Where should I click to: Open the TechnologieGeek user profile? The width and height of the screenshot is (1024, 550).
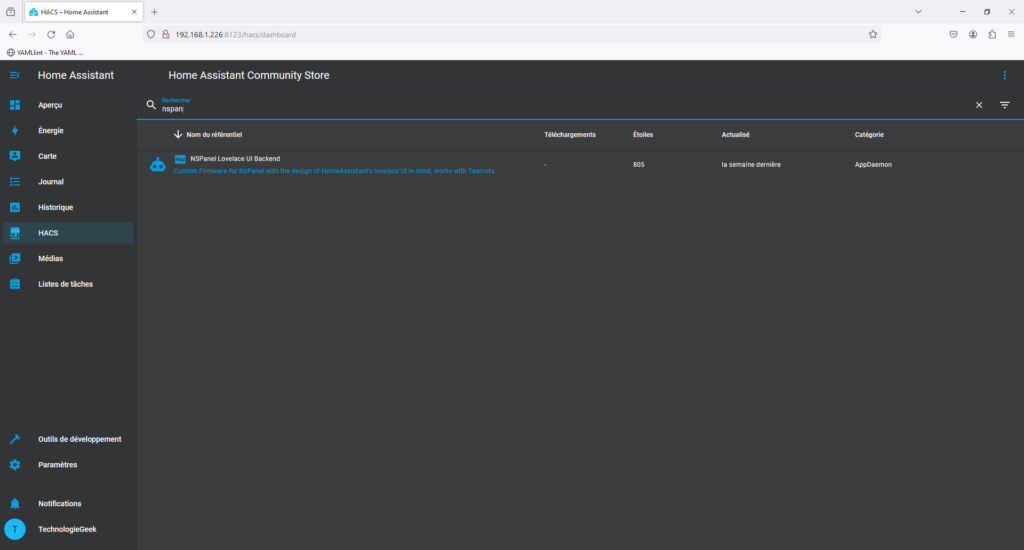click(x=68, y=529)
